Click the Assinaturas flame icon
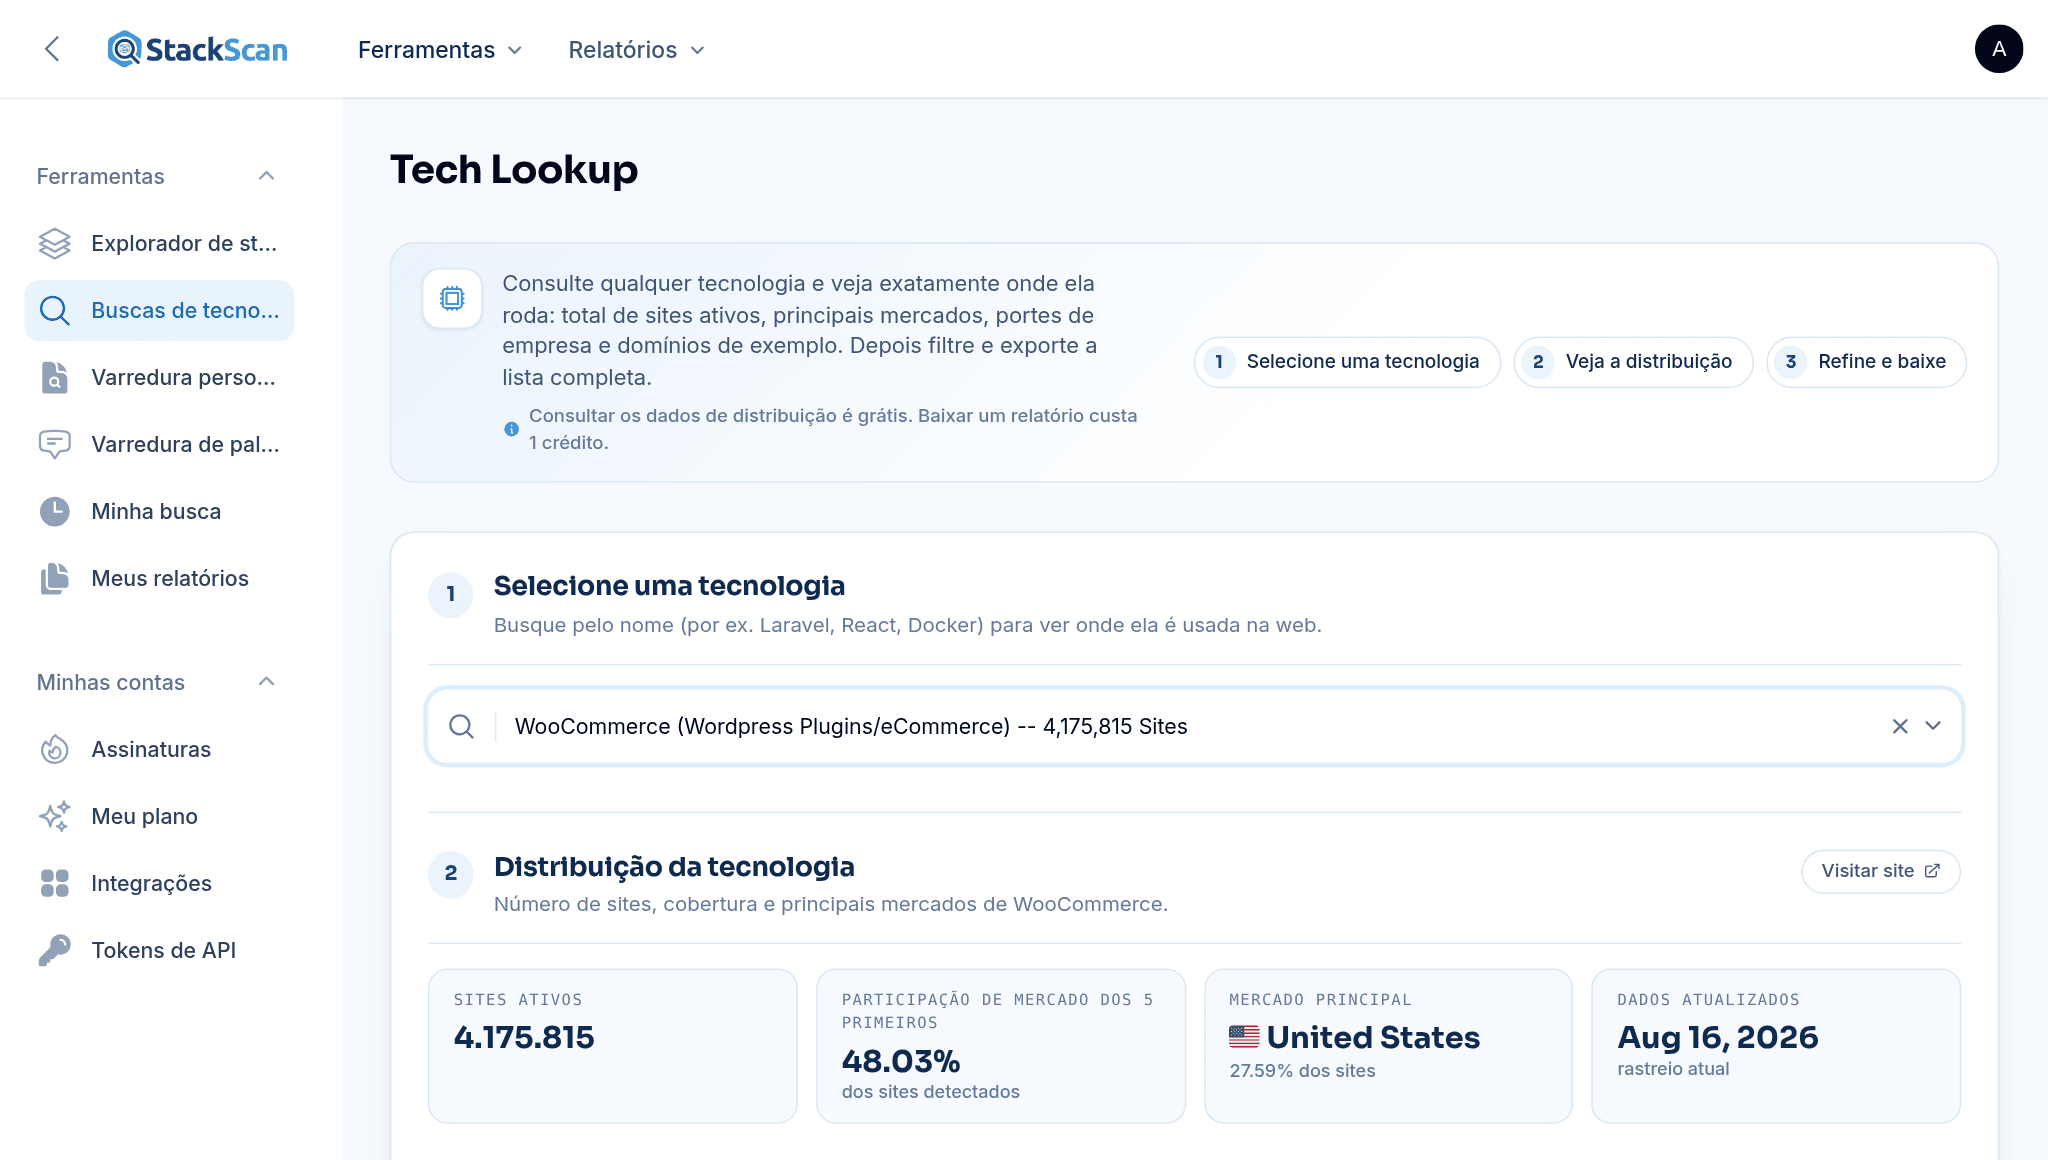Viewport: 2048px width, 1160px height. 54,749
